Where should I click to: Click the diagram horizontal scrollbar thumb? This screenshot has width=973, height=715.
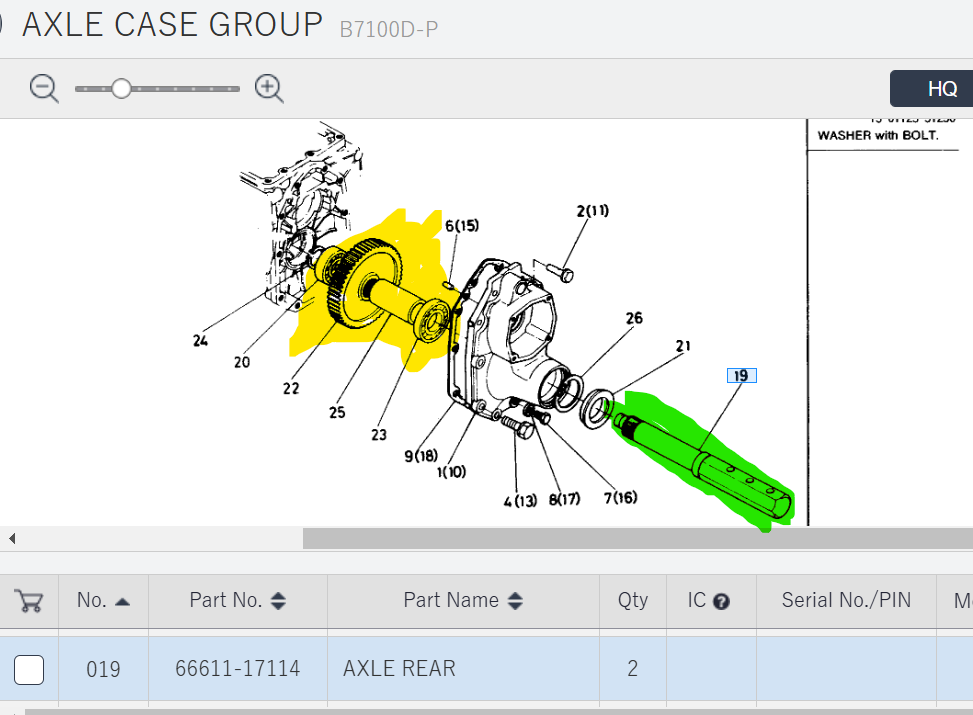coord(637,539)
